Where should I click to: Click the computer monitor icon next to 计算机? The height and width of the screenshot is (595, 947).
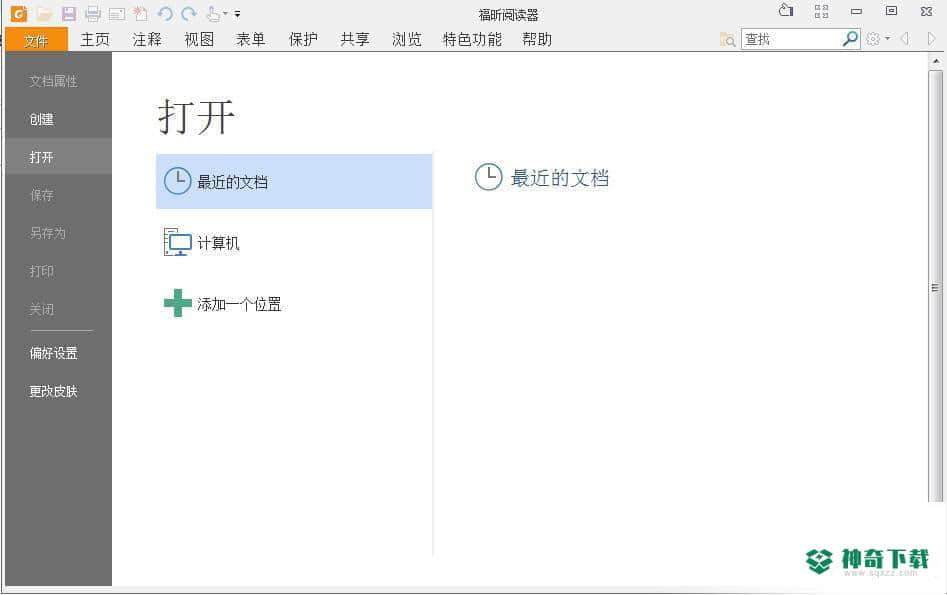[178, 242]
